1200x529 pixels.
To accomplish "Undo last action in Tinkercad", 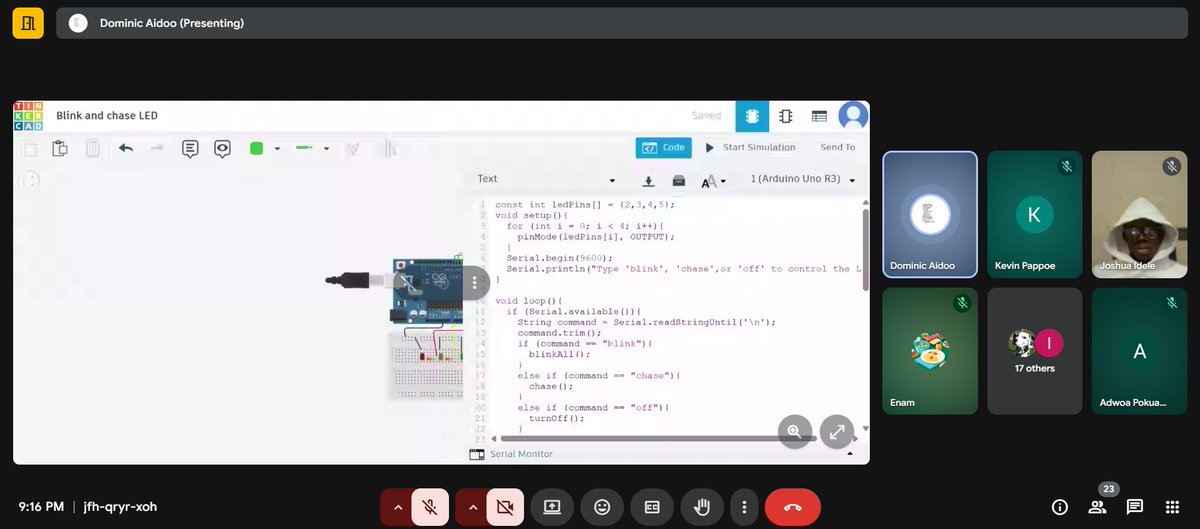I will pyautogui.click(x=126, y=148).
